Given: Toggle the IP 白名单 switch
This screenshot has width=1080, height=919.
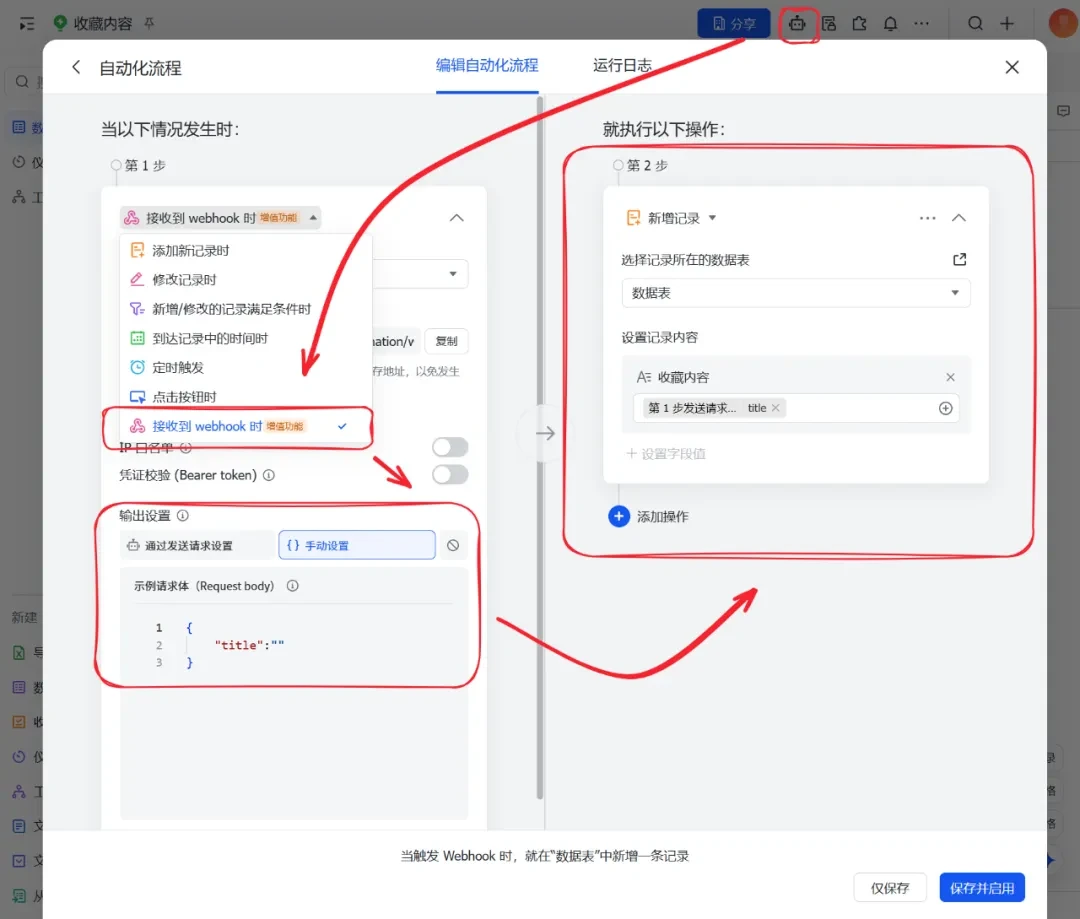Looking at the screenshot, I should click(x=450, y=447).
